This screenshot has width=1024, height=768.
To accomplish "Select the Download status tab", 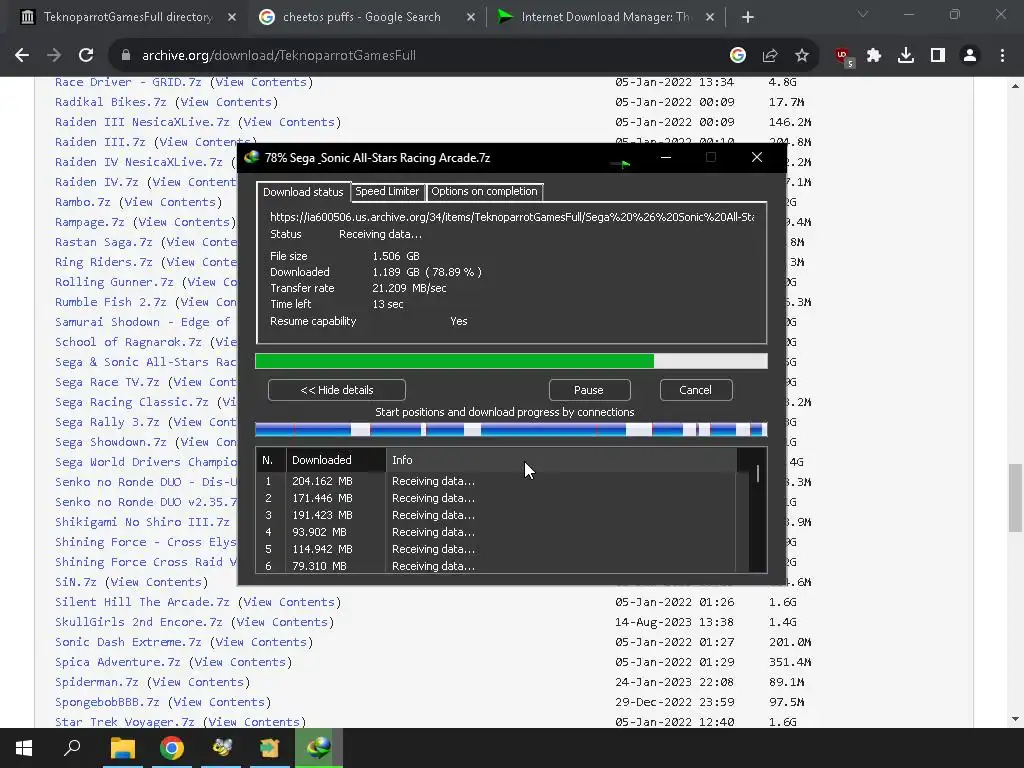I will [x=303, y=191].
